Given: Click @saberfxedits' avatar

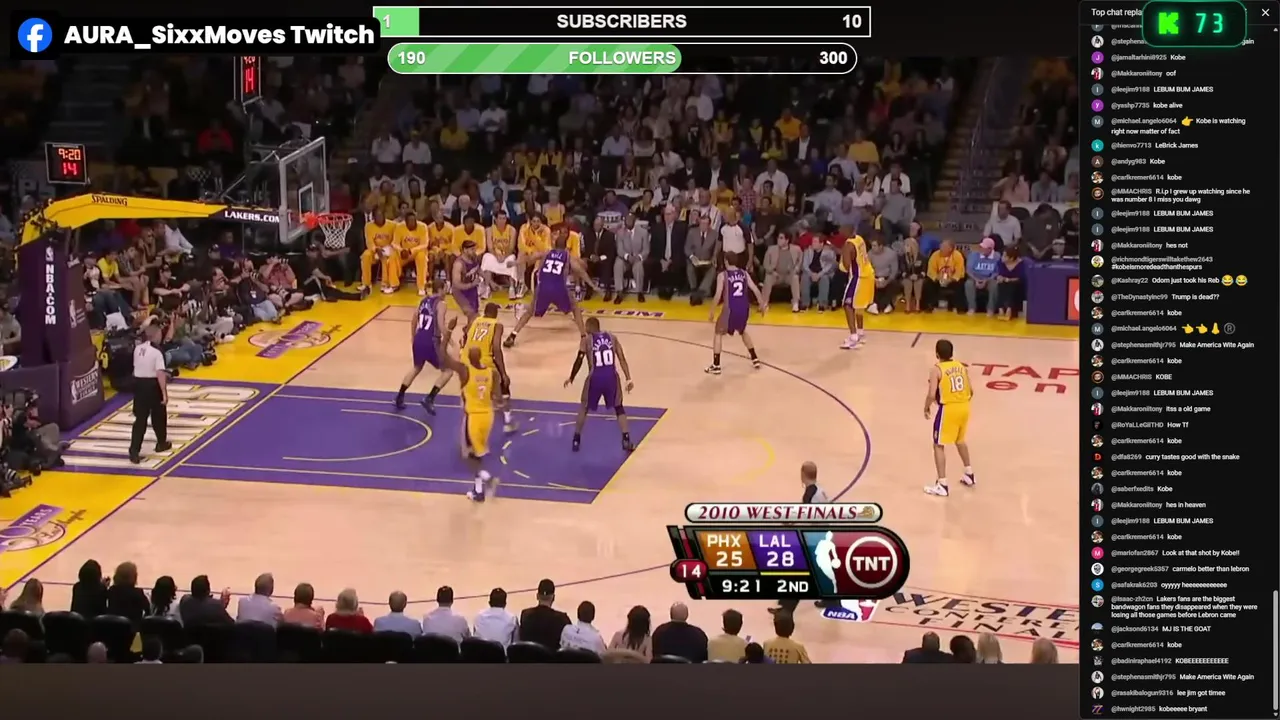Looking at the screenshot, I should coord(1097,489).
